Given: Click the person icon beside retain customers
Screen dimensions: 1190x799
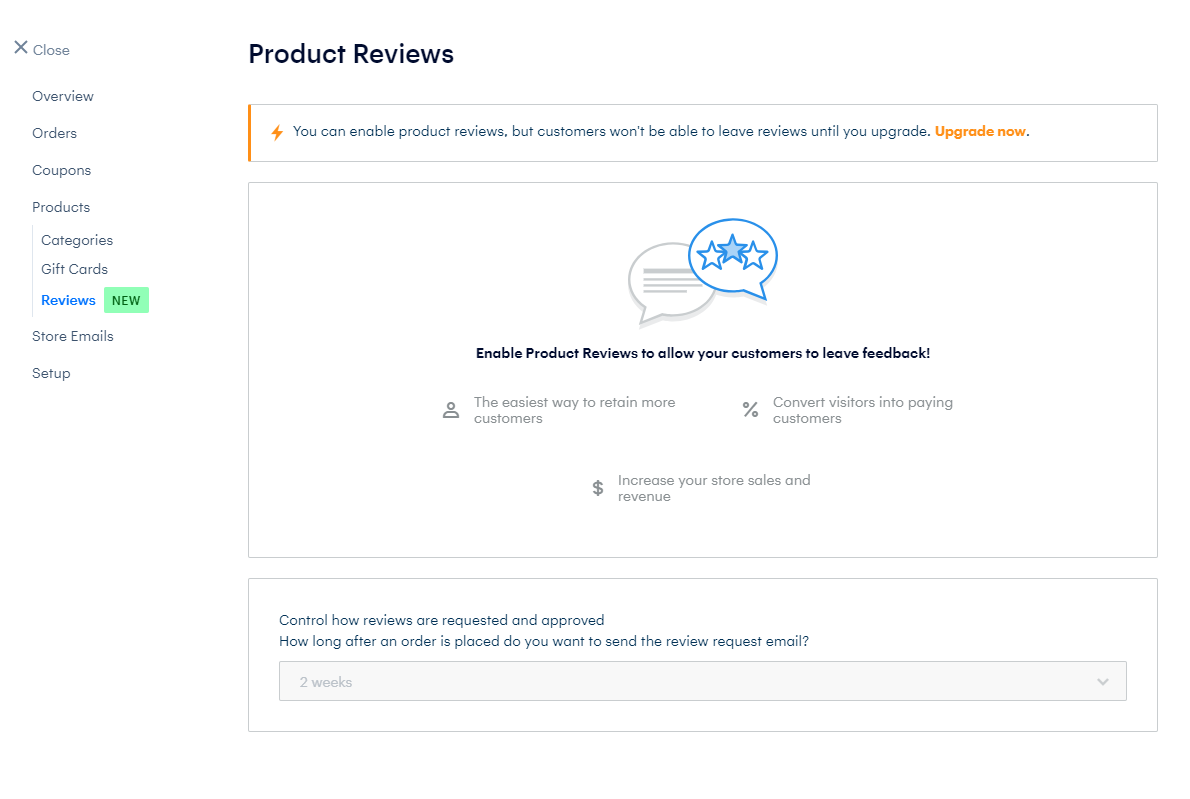Looking at the screenshot, I should [451, 411].
